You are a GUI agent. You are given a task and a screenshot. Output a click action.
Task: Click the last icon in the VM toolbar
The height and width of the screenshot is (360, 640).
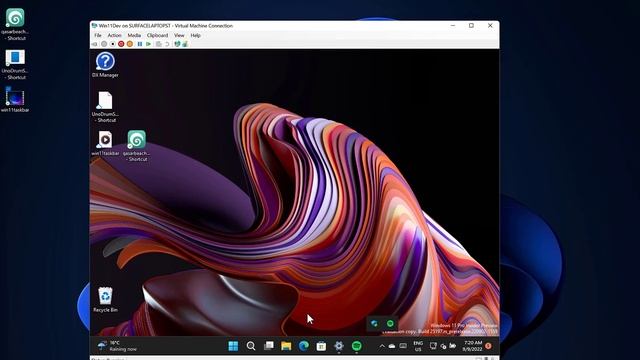pos(185,44)
